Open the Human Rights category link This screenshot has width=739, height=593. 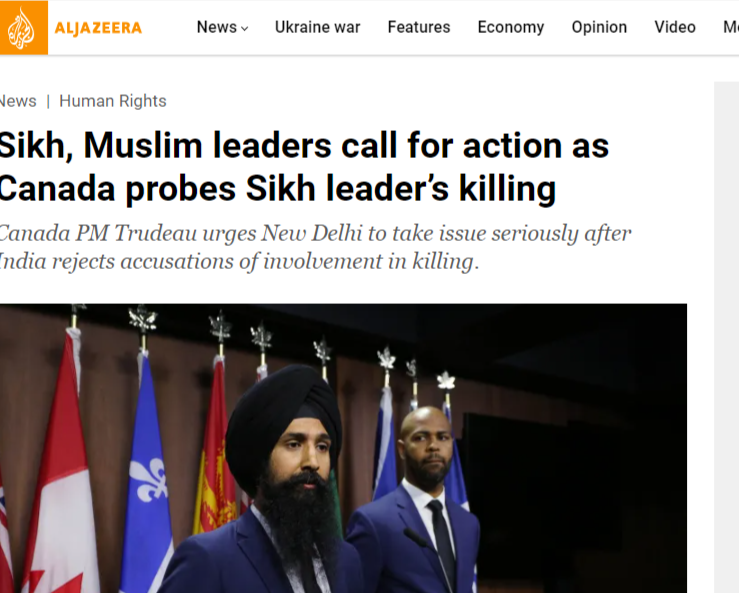[x=113, y=101]
